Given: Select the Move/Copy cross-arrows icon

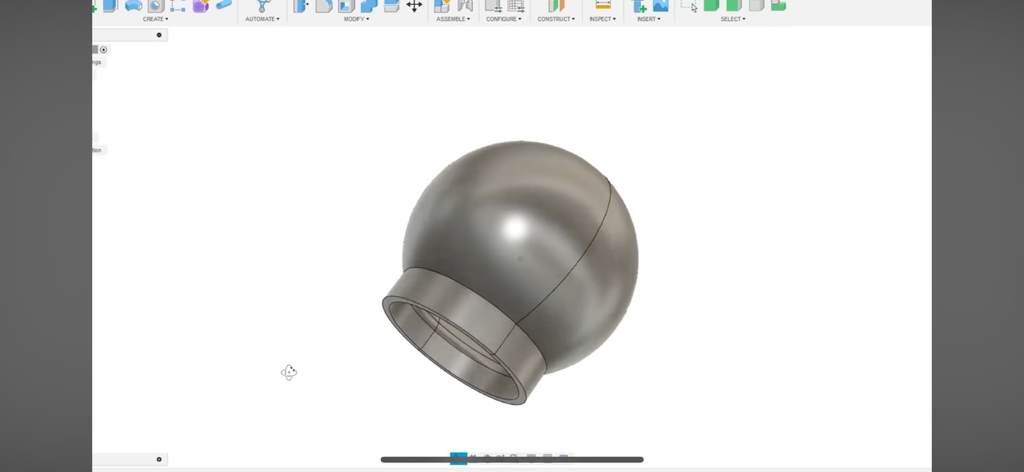Looking at the screenshot, I should (414, 6).
